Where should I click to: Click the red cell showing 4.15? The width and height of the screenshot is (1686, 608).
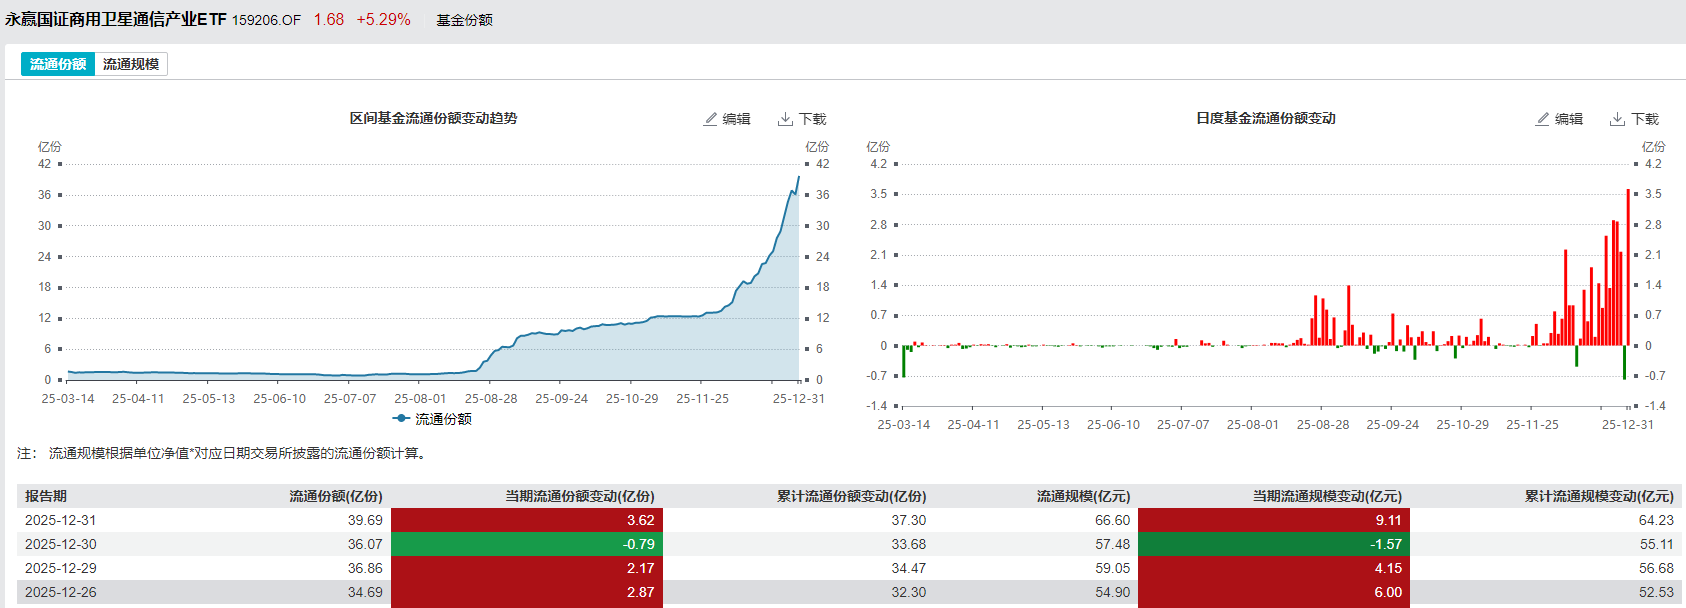coord(1274,568)
